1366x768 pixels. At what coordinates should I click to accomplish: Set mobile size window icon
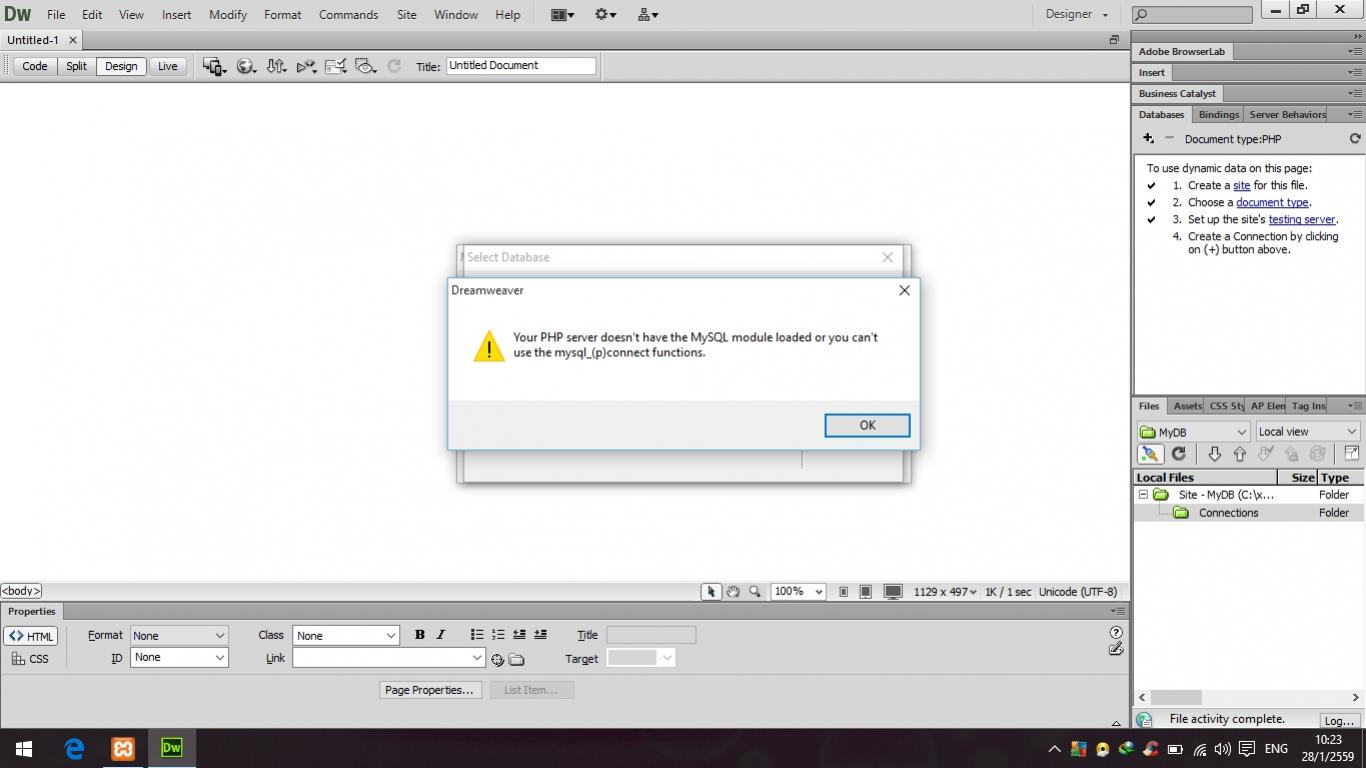click(843, 592)
